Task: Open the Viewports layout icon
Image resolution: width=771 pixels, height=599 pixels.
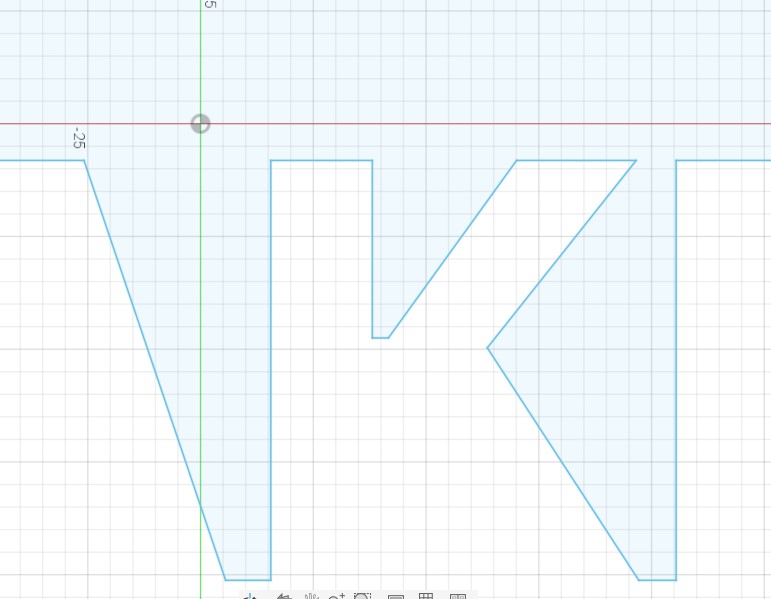Action: (x=457, y=596)
